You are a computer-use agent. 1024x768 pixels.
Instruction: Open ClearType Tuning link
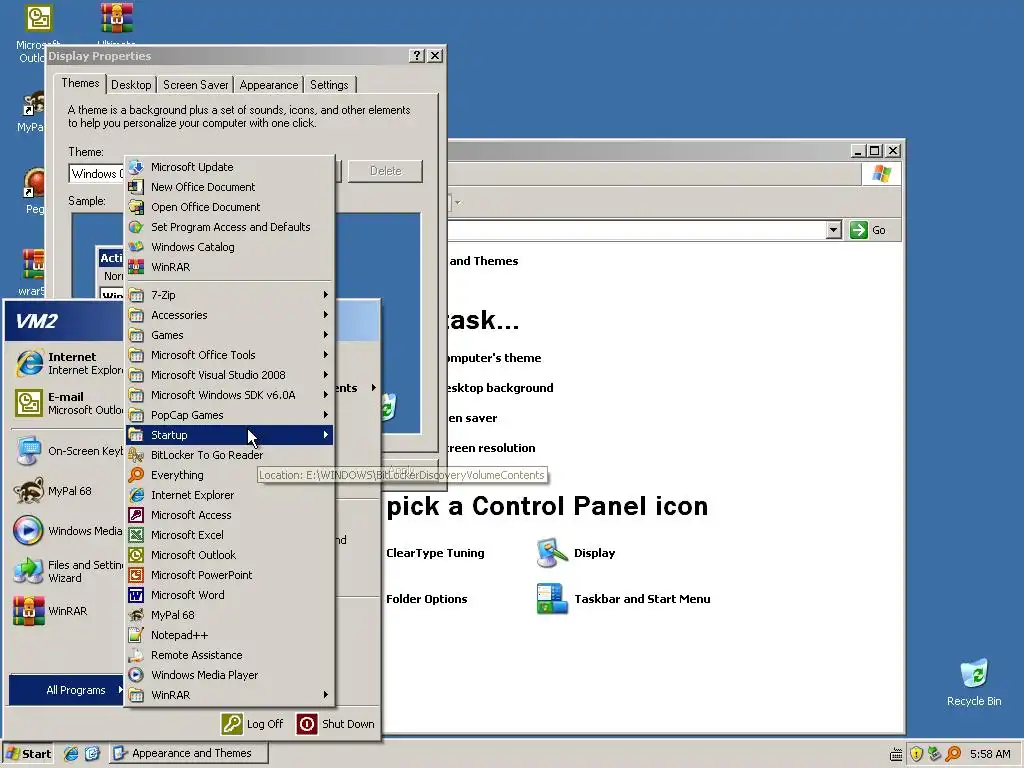pos(435,553)
